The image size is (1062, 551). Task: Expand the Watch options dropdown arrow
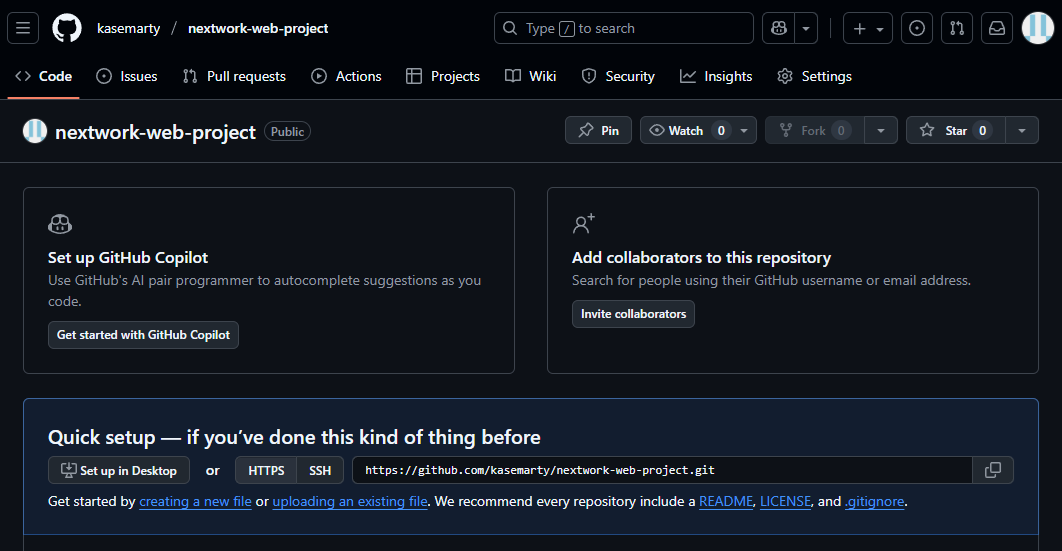click(744, 131)
